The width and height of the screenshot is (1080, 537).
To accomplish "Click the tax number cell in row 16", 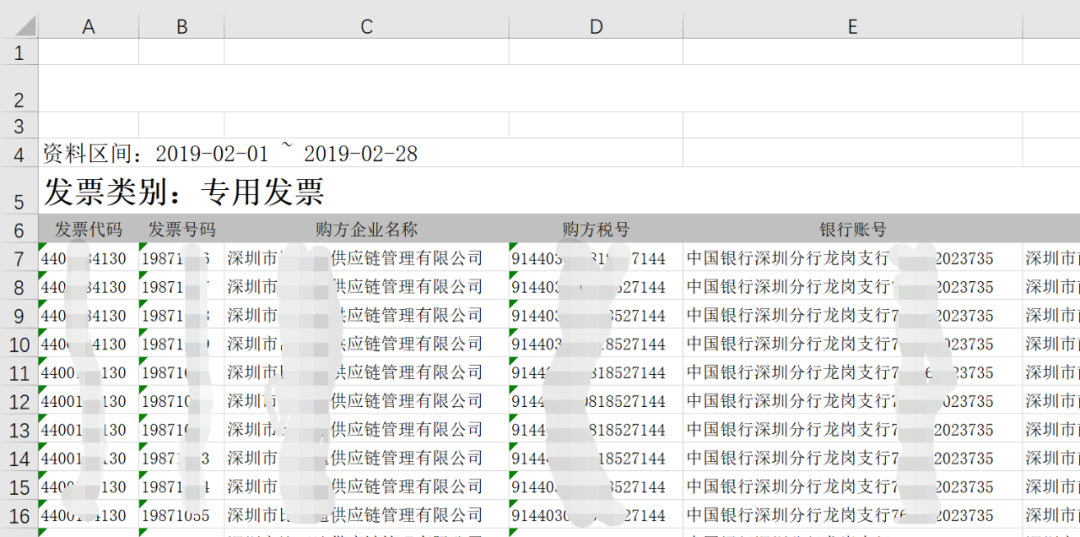I will click(596, 515).
